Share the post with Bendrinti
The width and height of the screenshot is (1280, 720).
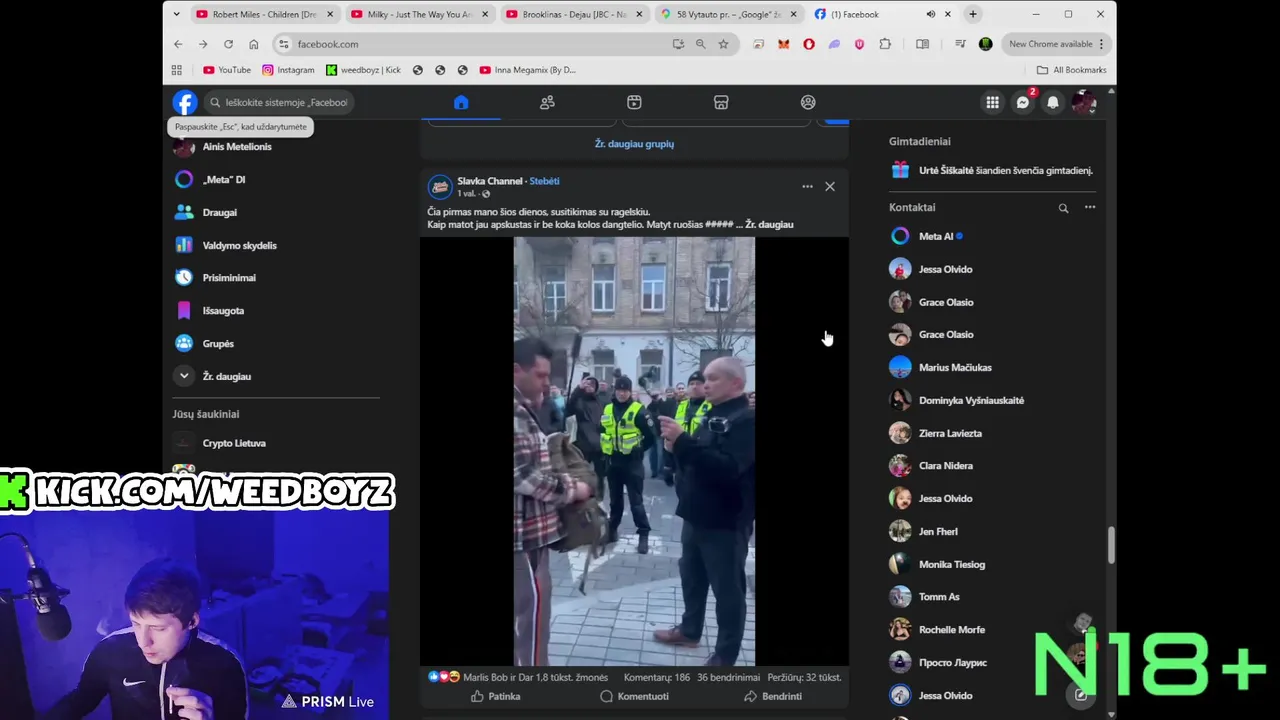(773, 696)
